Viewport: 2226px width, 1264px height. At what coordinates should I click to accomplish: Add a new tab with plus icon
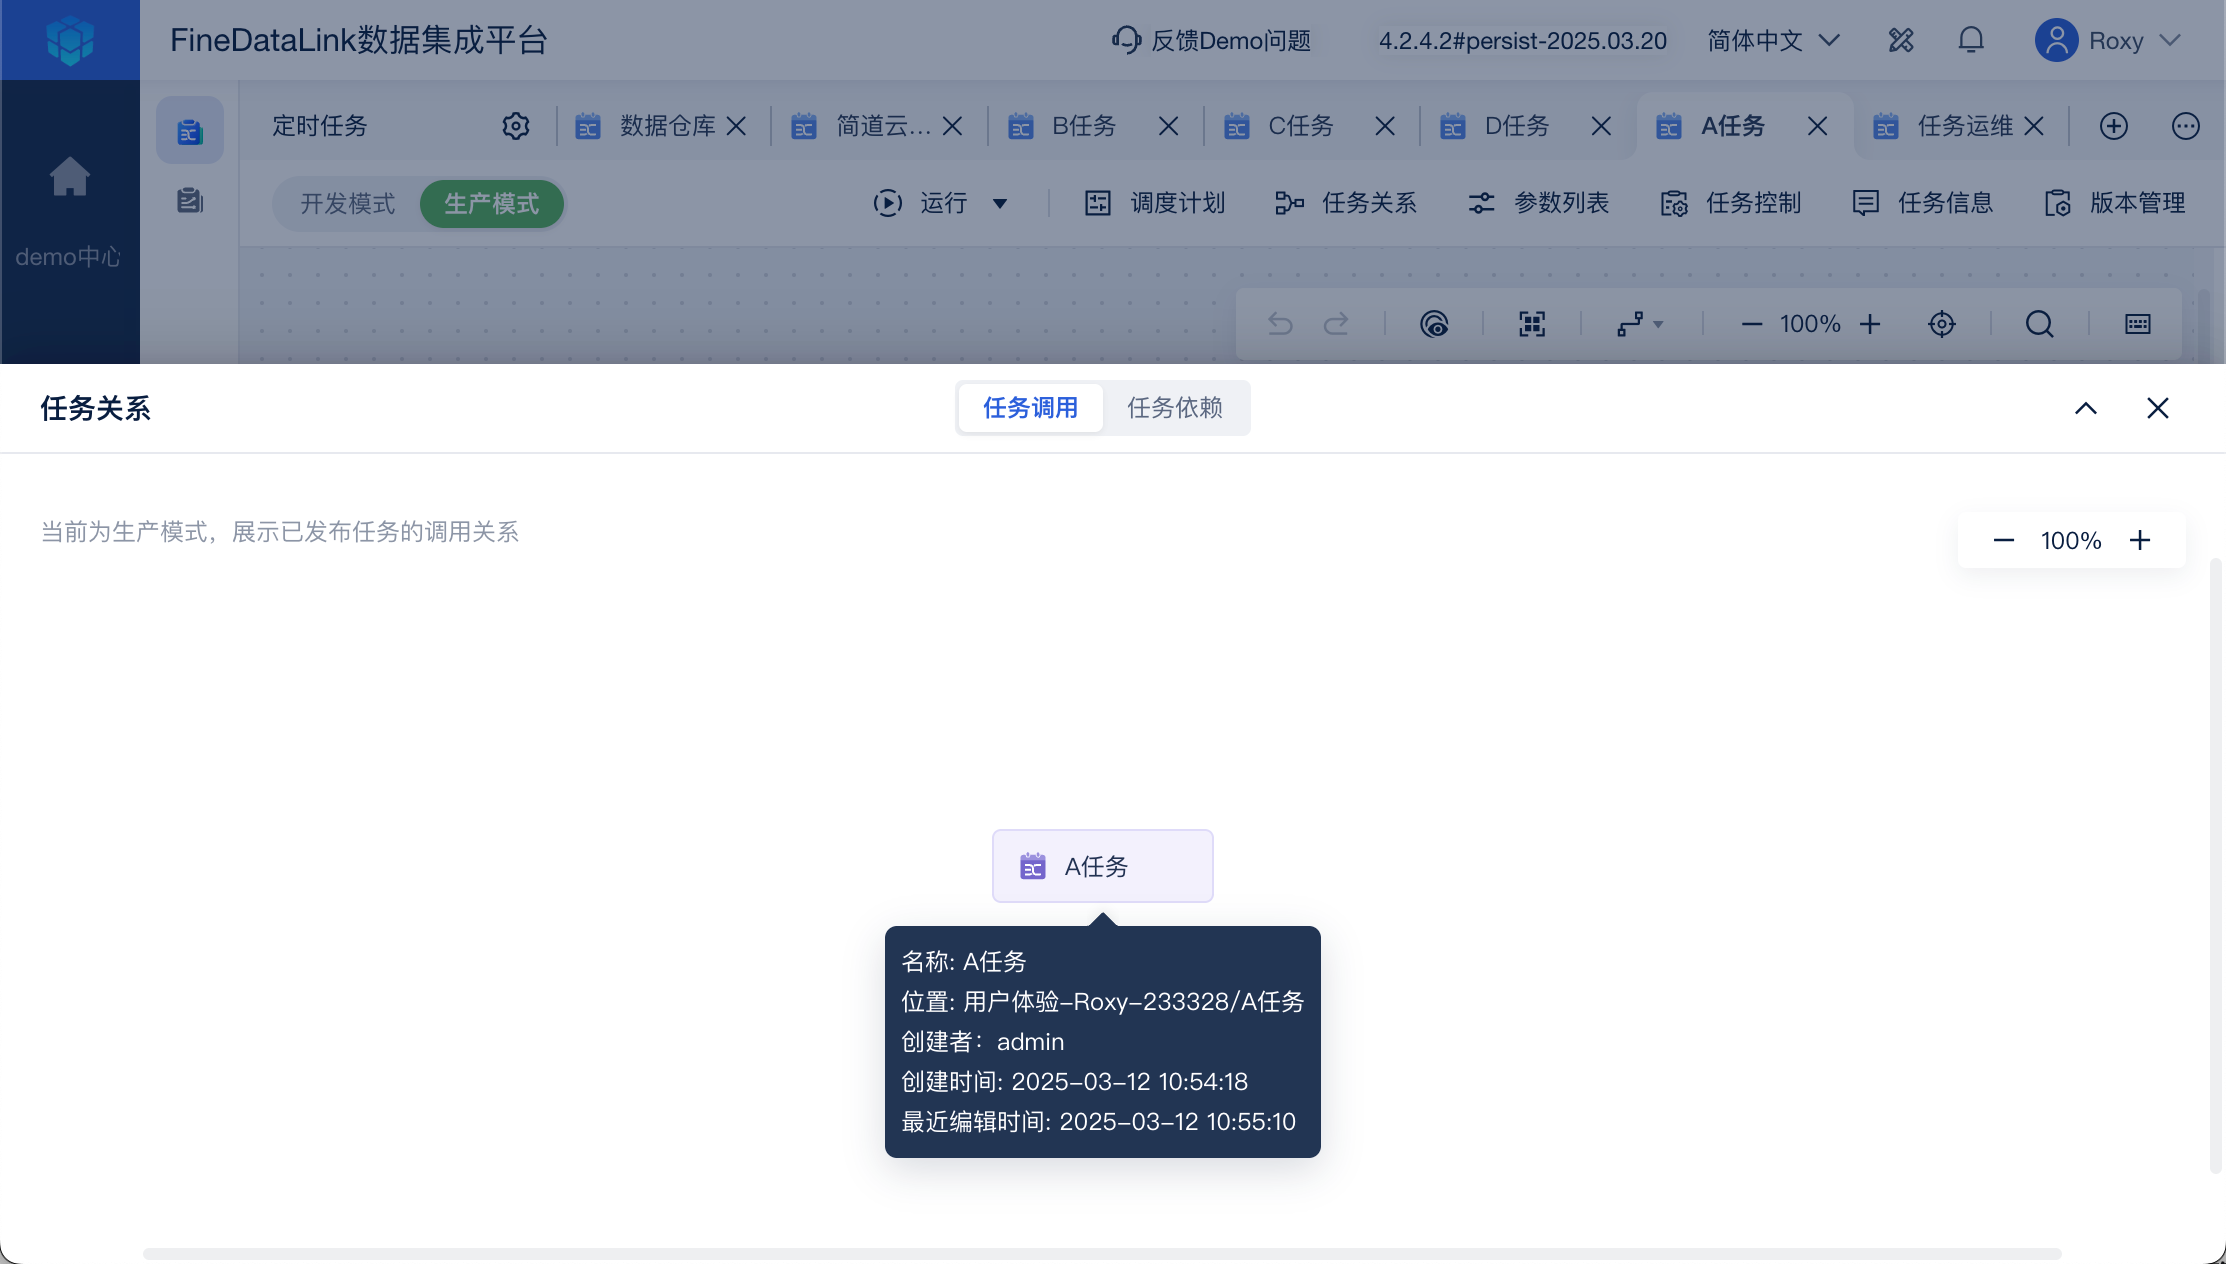pos(2113,126)
